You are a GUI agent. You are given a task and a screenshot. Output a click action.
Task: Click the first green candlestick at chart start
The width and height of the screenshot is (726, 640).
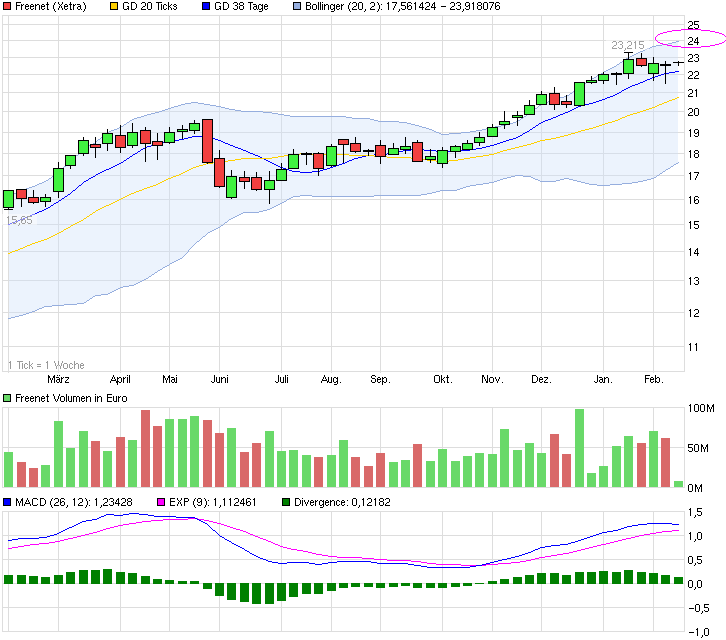click(8, 199)
